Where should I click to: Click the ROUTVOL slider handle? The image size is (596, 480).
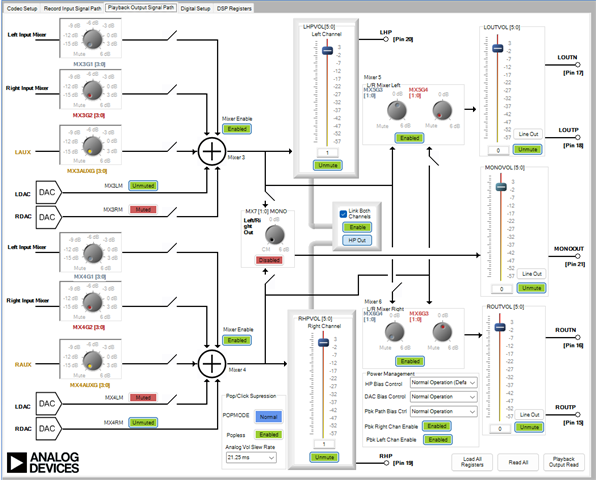point(499,327)
